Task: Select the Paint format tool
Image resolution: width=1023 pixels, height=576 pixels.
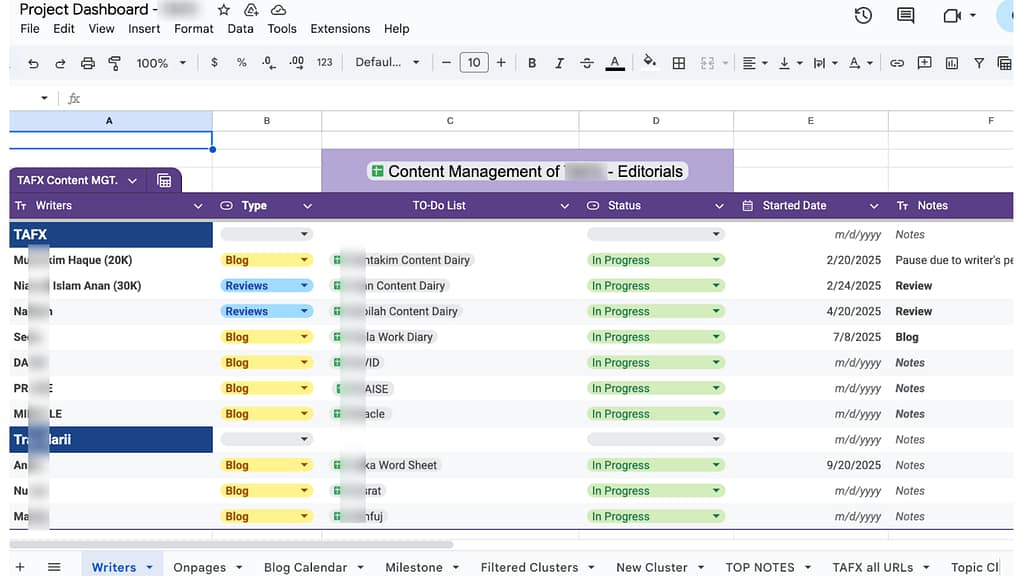Action: (x=115, y=63)
